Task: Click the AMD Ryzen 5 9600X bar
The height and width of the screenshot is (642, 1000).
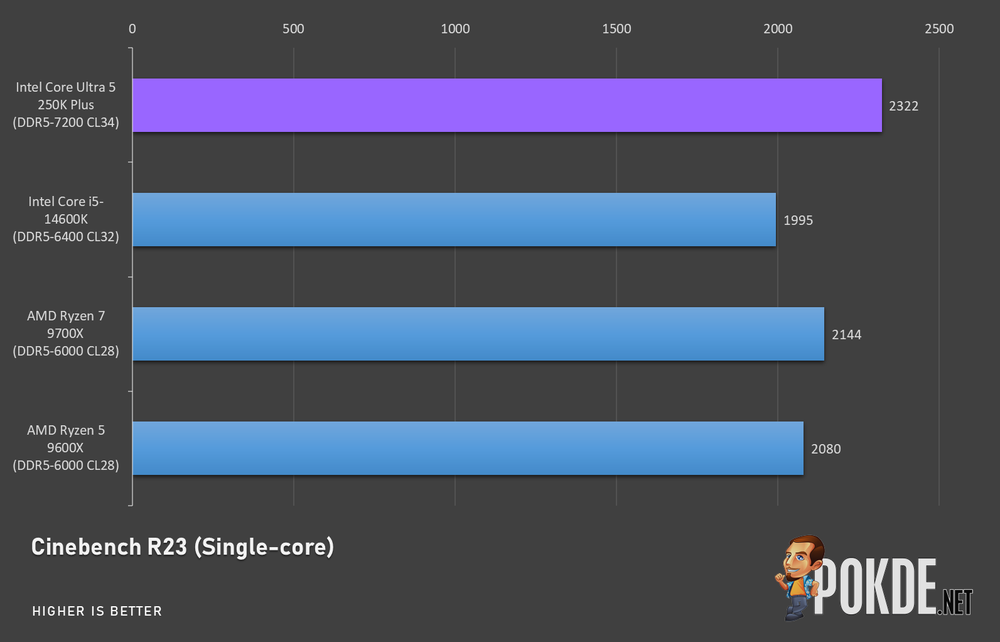Action: (x=468, y=448)
